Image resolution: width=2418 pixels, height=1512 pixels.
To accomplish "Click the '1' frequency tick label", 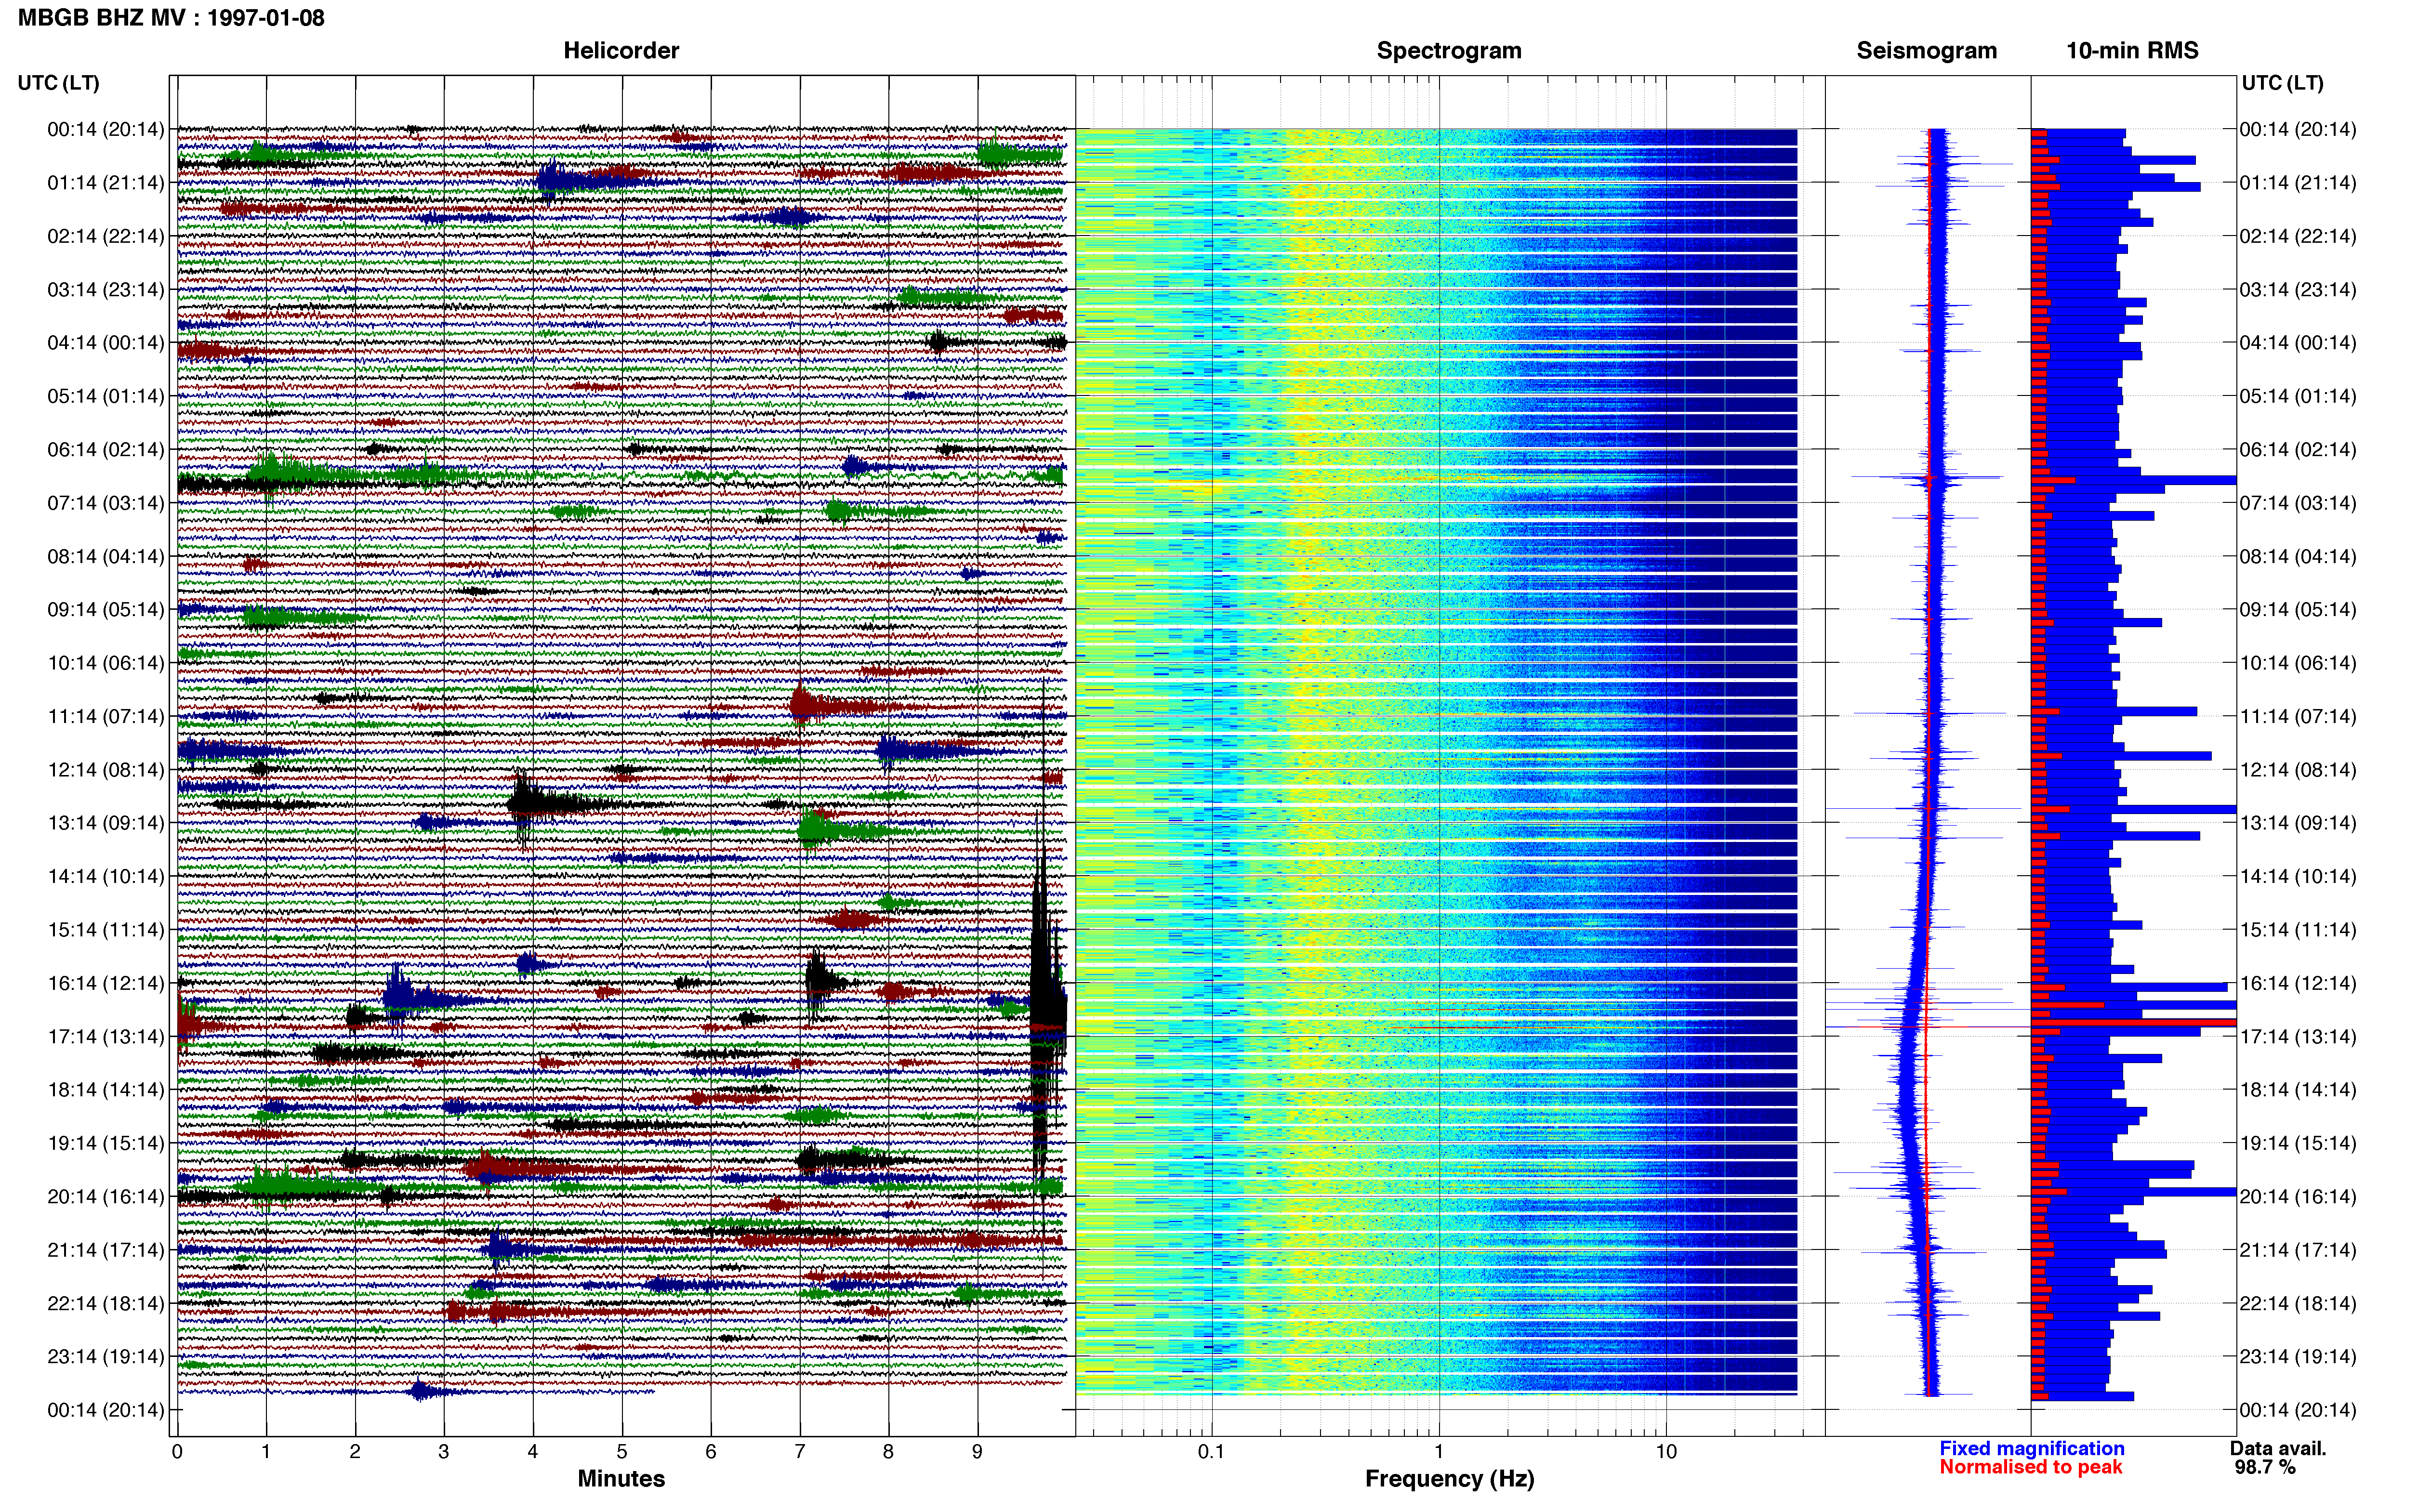I will tap(1439, 1452).
